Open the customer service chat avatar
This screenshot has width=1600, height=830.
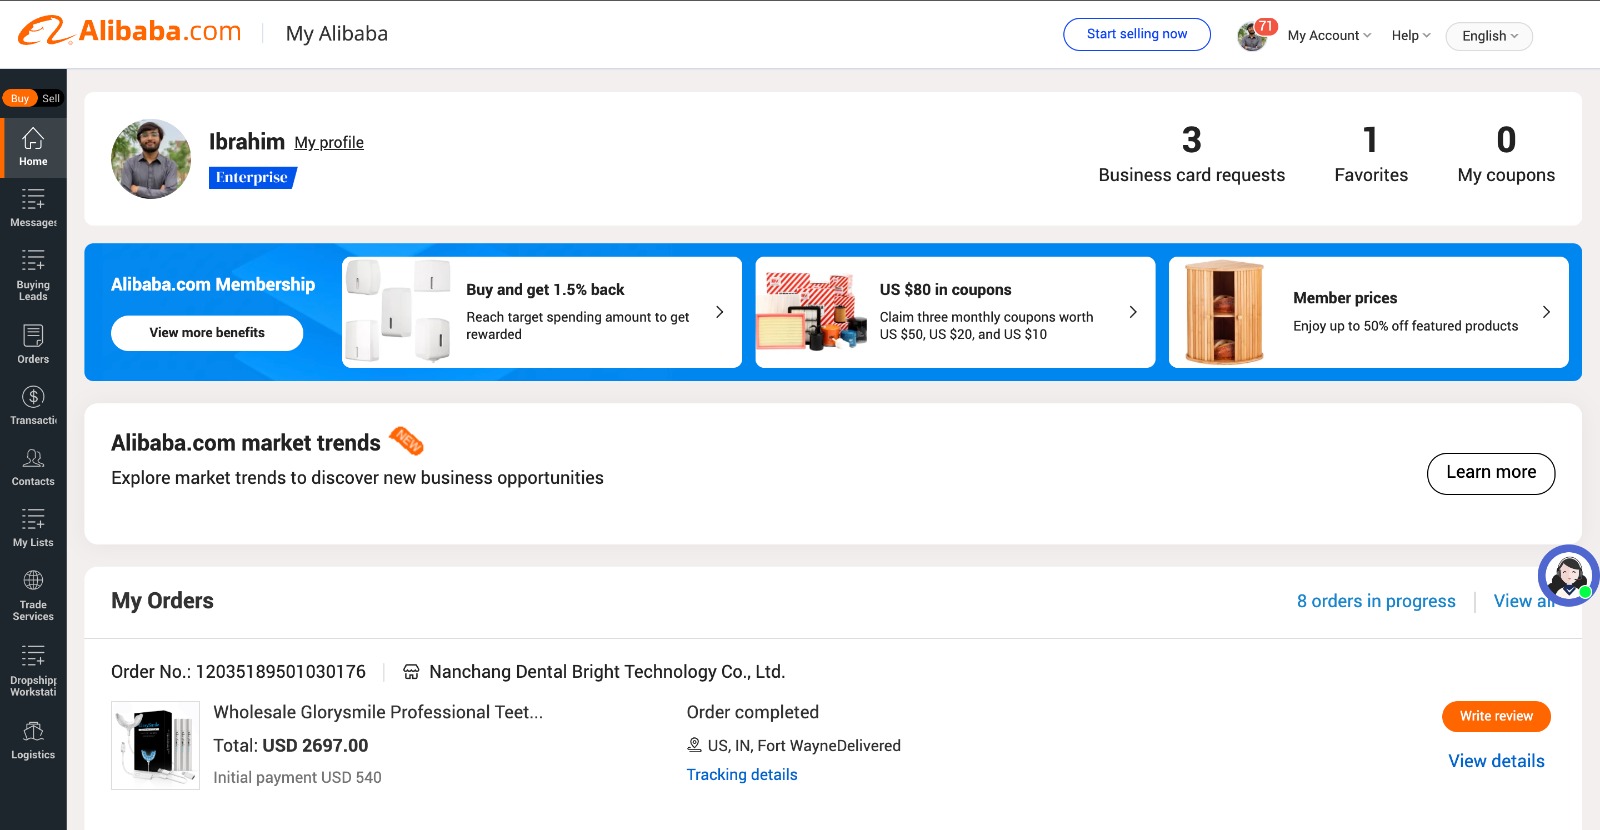point(1568,575)
